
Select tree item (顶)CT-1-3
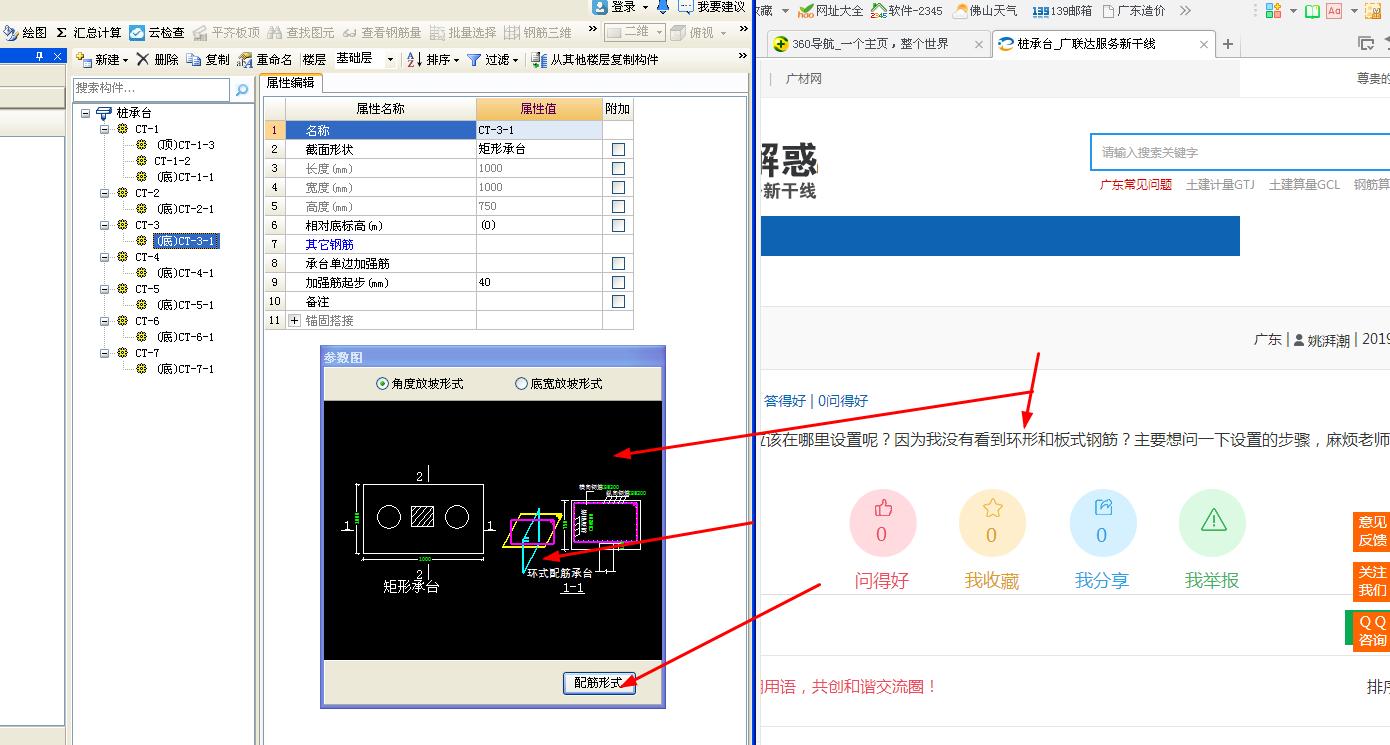point(185,145)
